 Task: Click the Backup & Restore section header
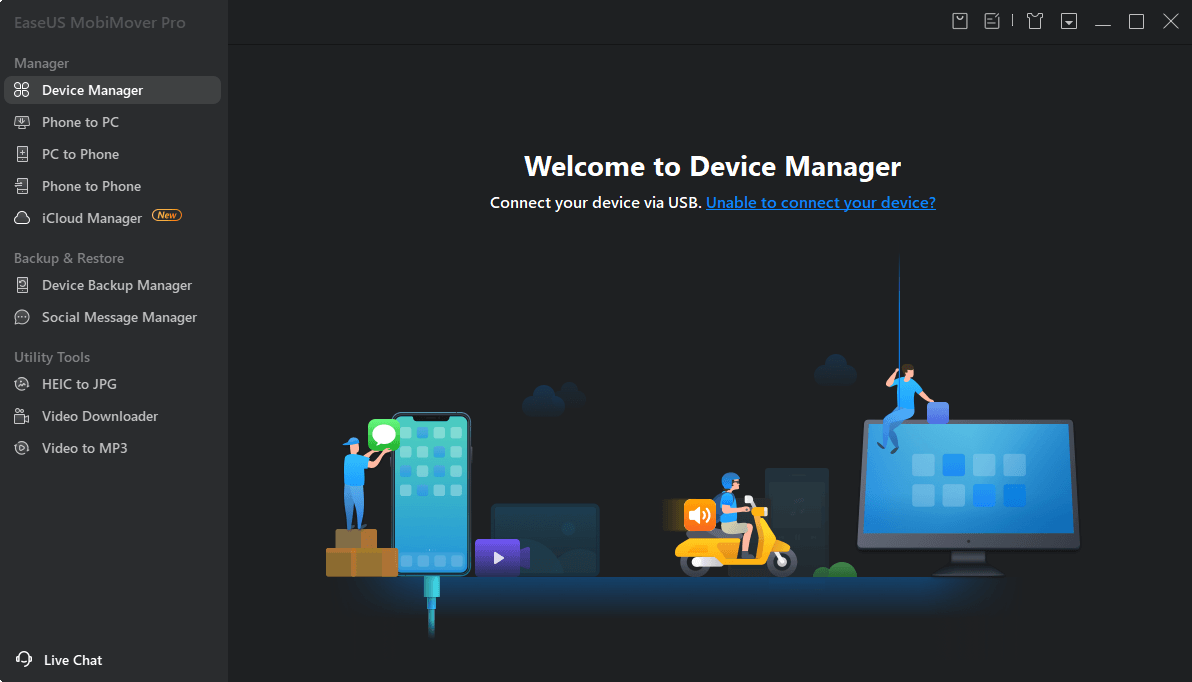(68, 258)
